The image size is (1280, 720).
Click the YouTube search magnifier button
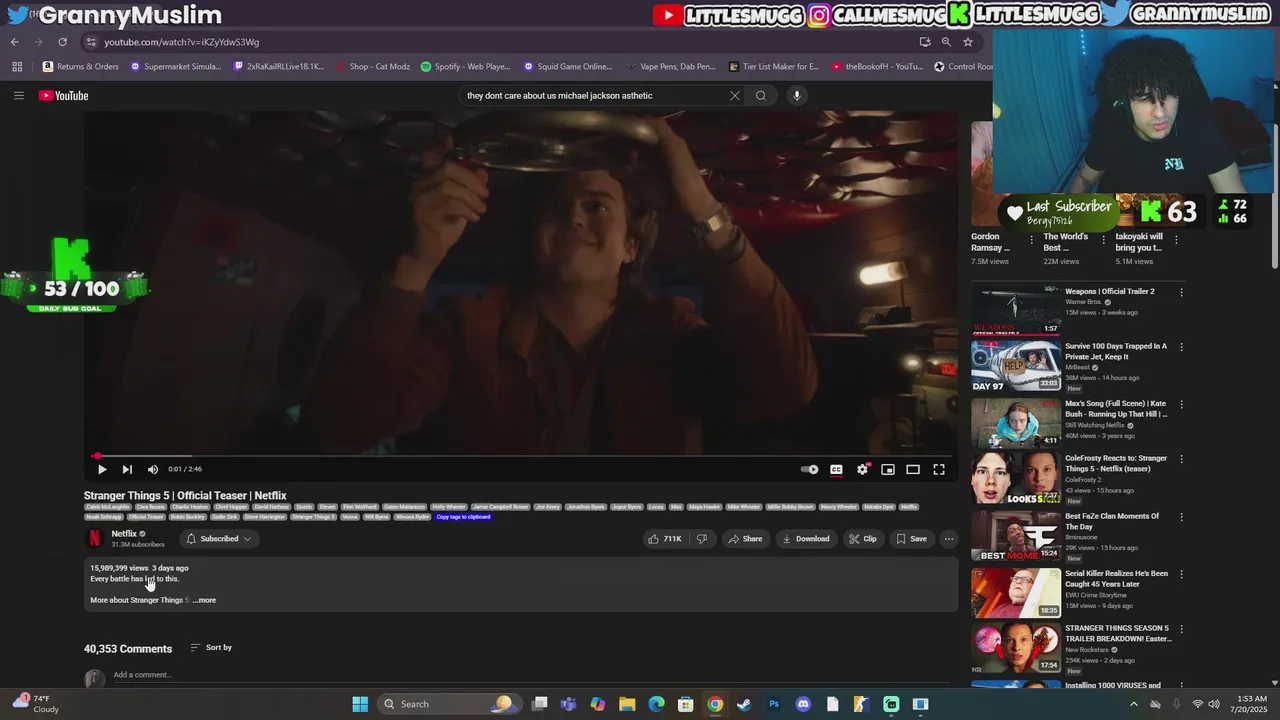pos(761,95)
